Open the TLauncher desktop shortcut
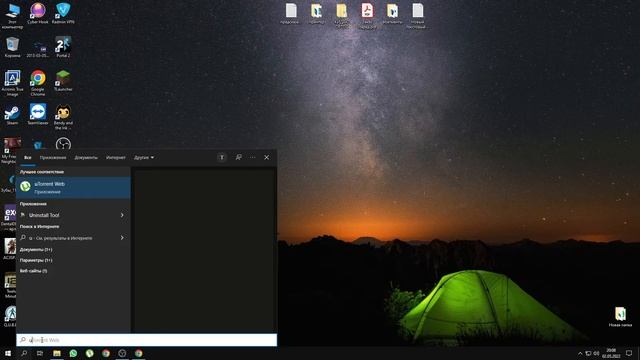Image resolution: width=640 pixels, height=360 pixels. [63, 80]
